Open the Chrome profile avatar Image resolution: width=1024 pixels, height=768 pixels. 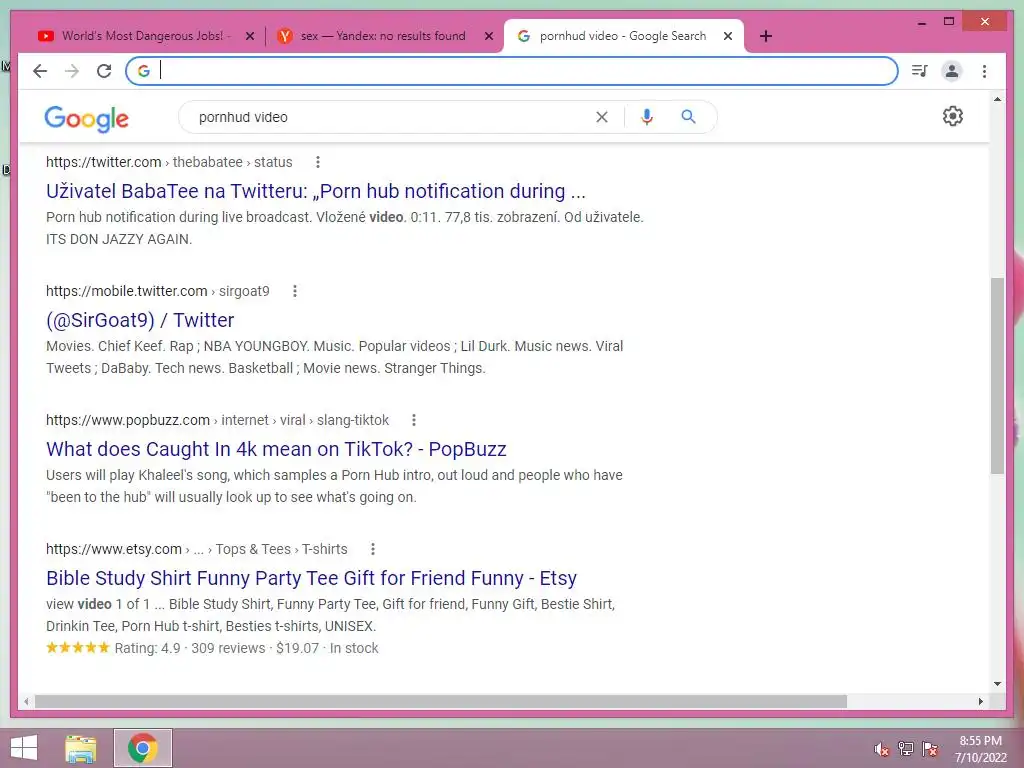point(952,71)
